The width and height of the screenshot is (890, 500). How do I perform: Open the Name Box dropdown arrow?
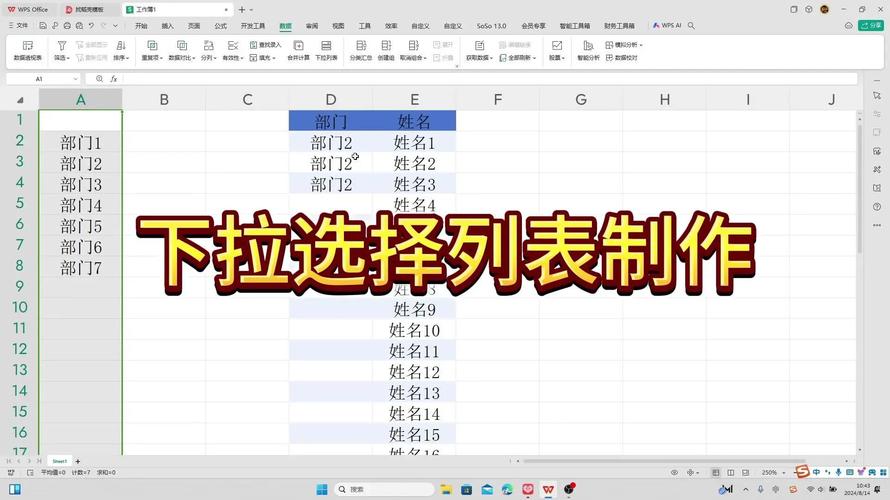(75, 79)
